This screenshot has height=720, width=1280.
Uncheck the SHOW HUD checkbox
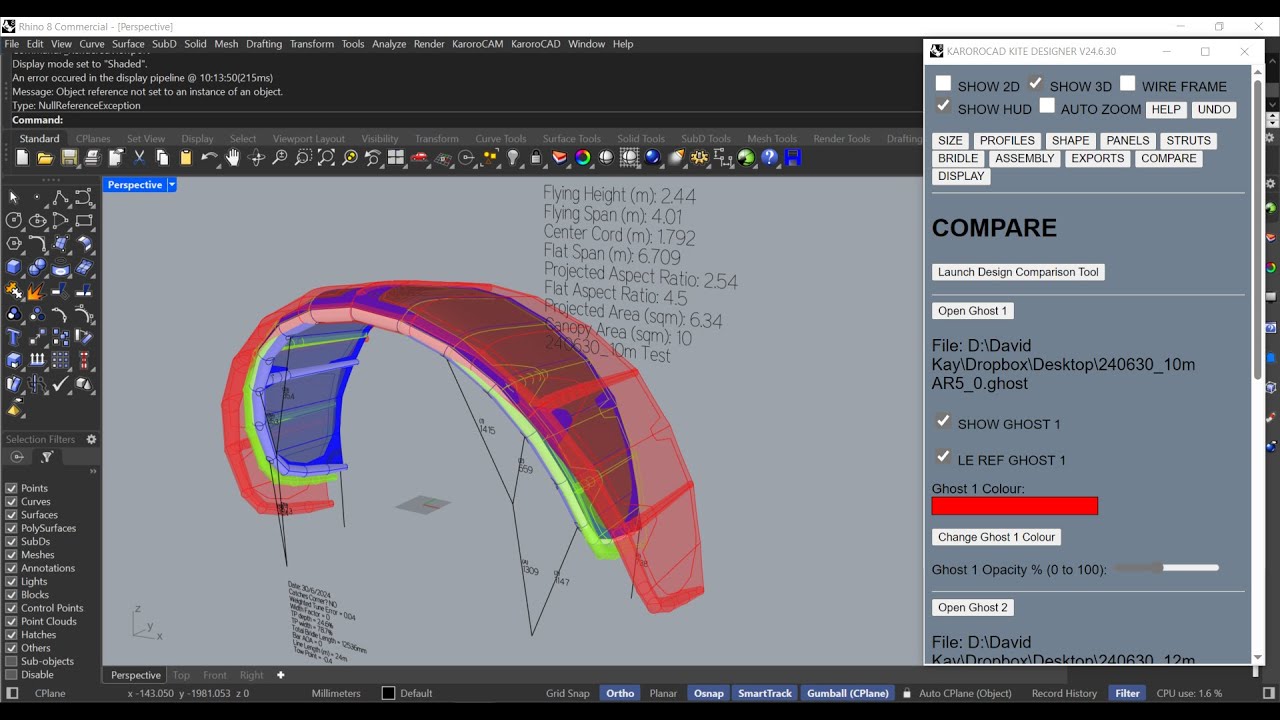[943, 106]
